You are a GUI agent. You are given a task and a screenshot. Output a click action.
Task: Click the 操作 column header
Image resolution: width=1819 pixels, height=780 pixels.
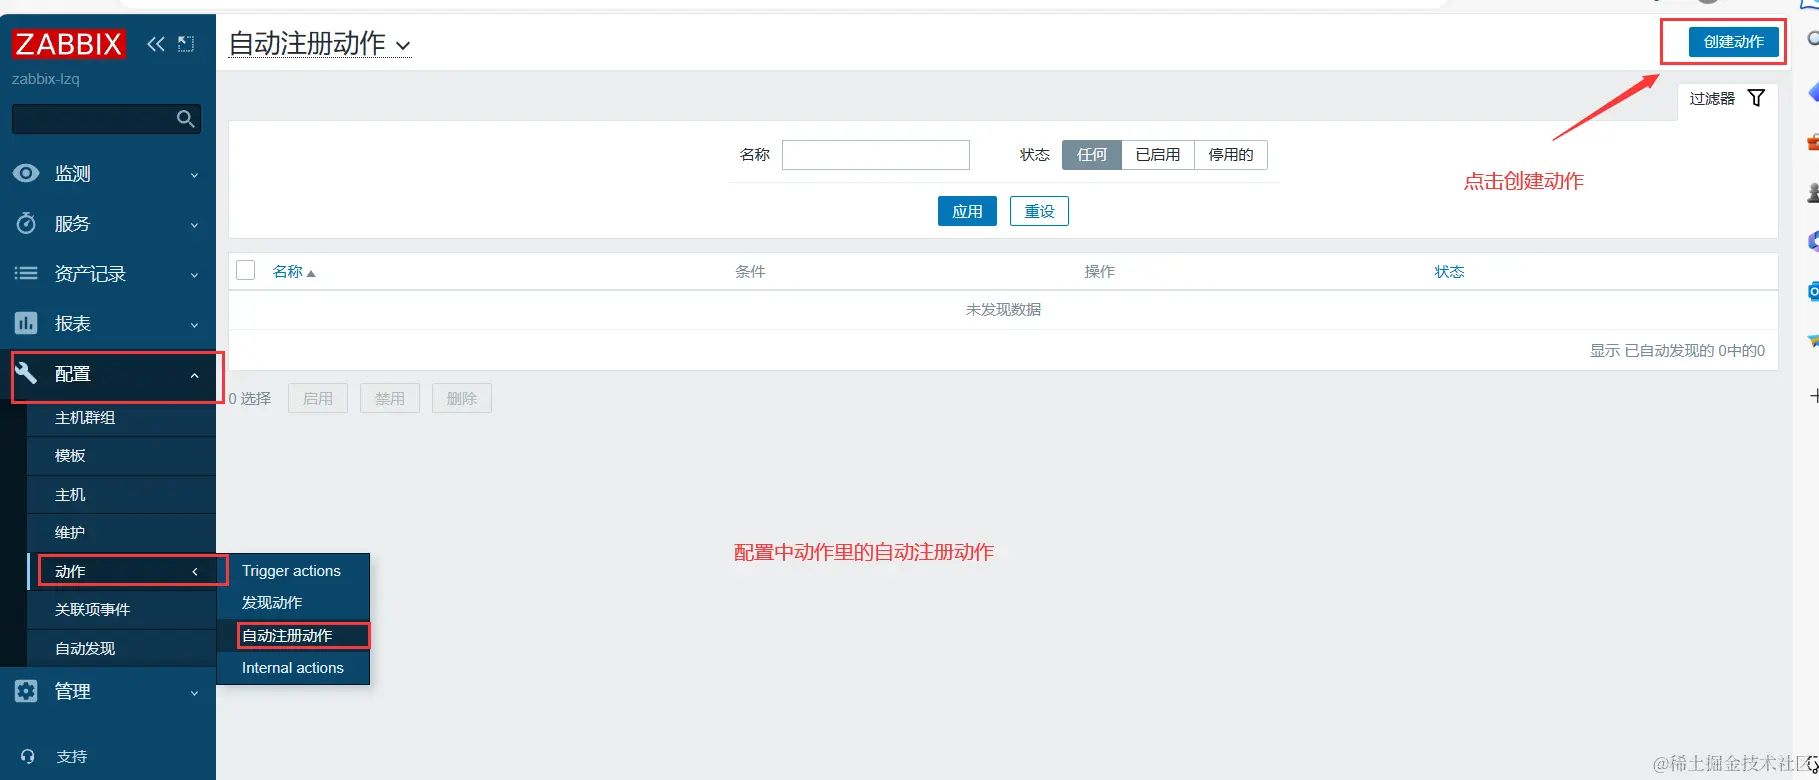click(1100, 271)
